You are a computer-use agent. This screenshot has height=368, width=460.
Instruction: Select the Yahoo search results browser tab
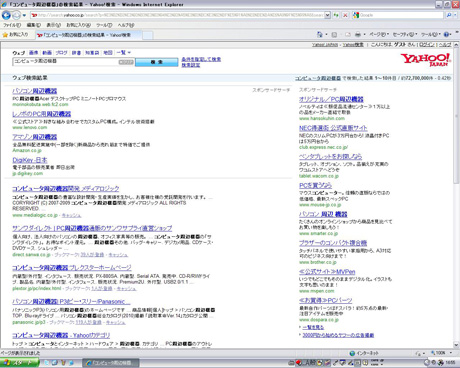[88, 35]
